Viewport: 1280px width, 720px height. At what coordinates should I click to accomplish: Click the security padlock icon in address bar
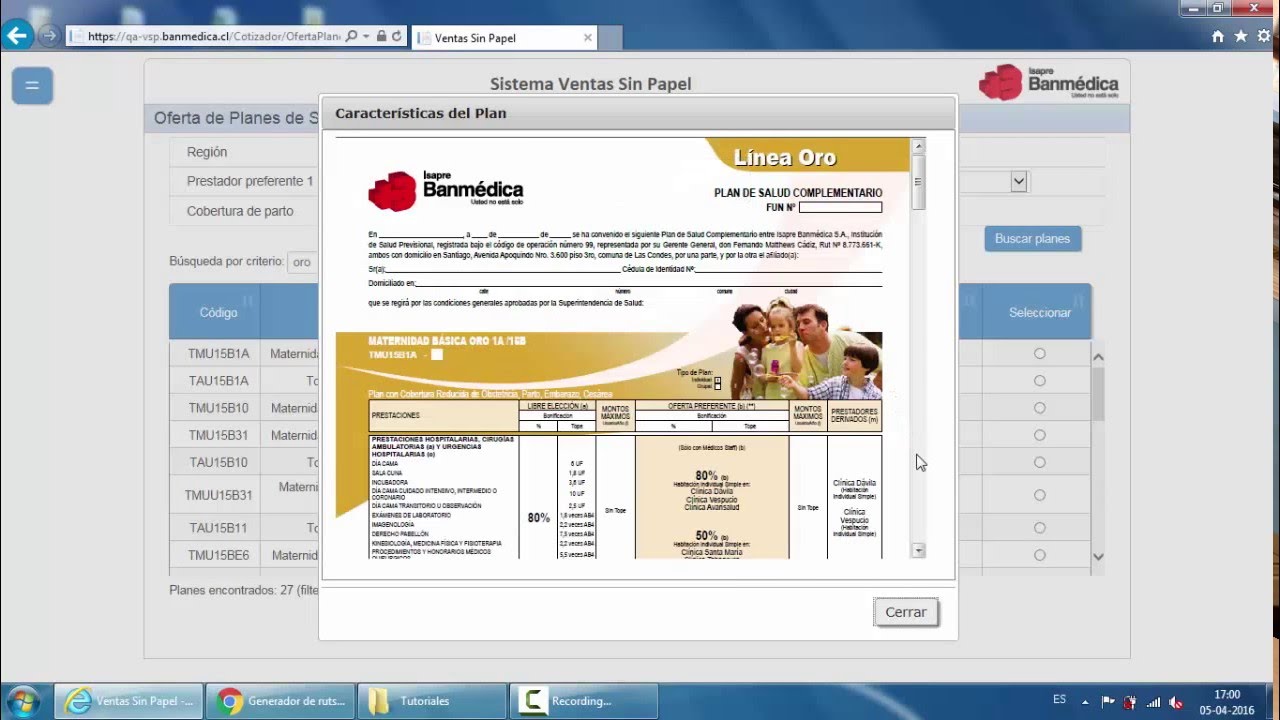pos(381,37)
